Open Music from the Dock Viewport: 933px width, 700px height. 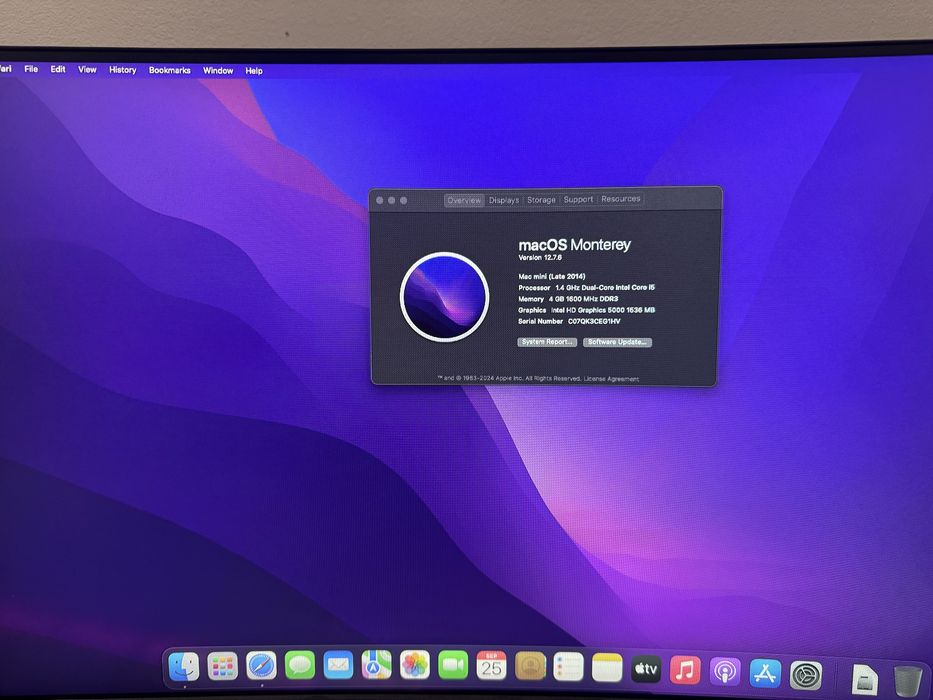pyautogui.click(x=685, y=670)
